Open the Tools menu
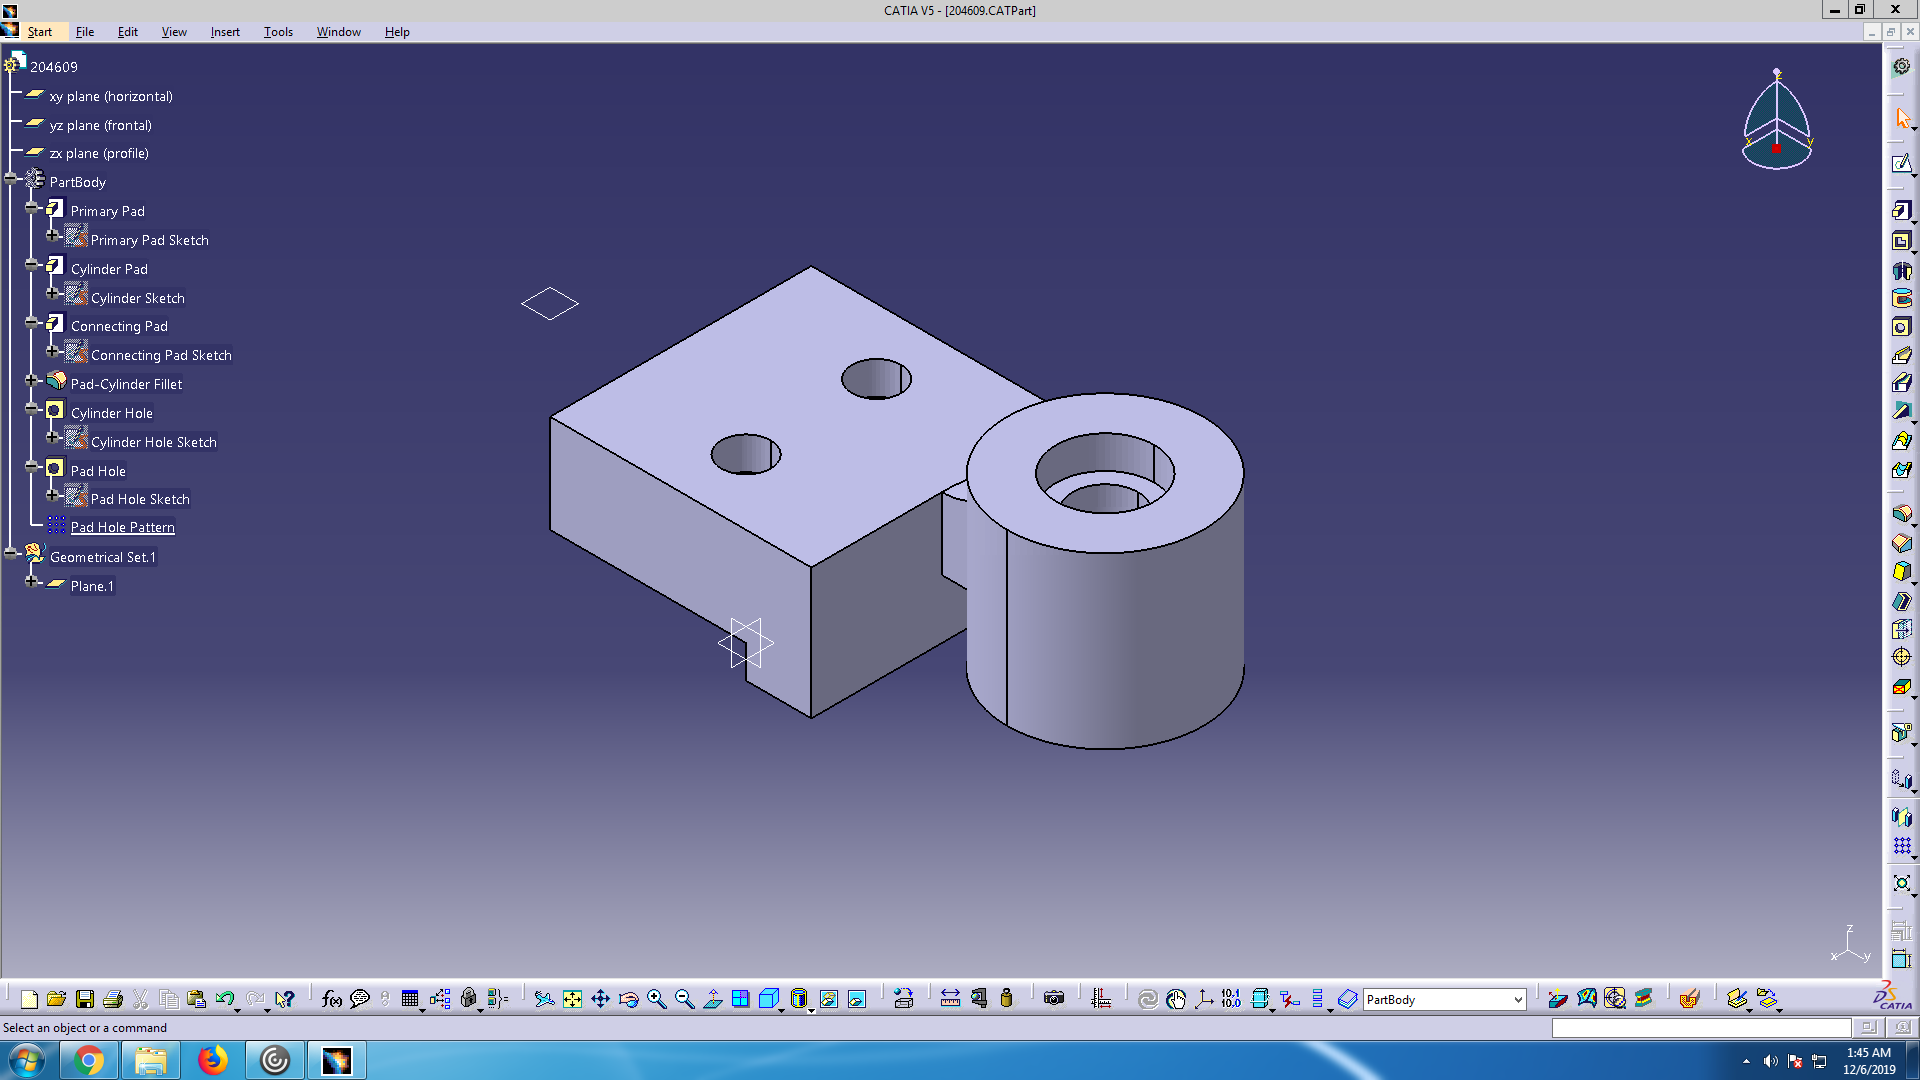The width and height of the screenshot is (1920, 1080). pyautogui.click(x=278, y=32)
